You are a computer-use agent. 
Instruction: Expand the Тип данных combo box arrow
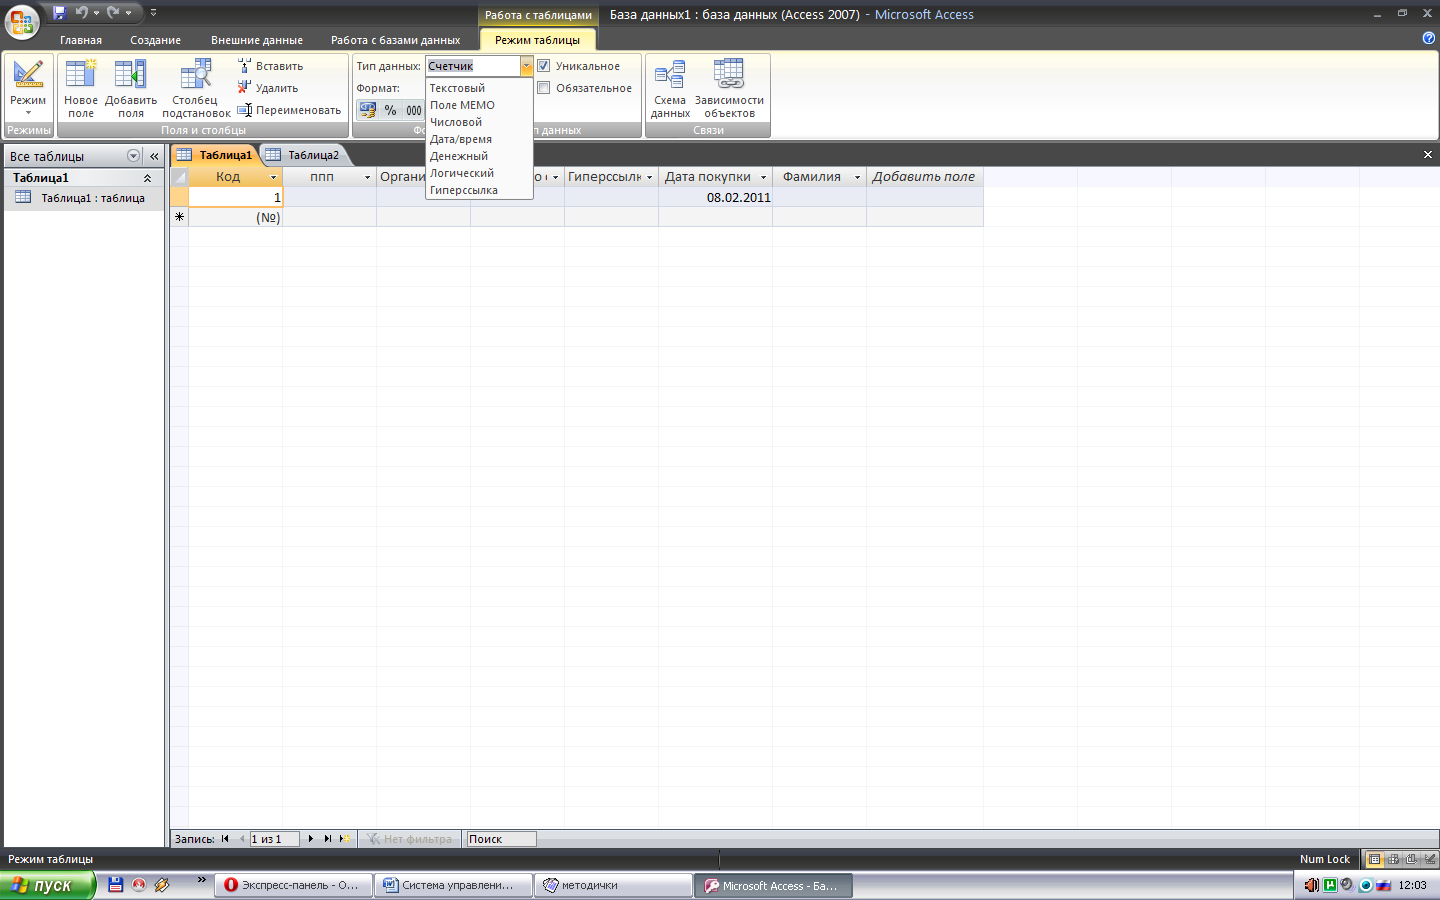pos(526,66)
